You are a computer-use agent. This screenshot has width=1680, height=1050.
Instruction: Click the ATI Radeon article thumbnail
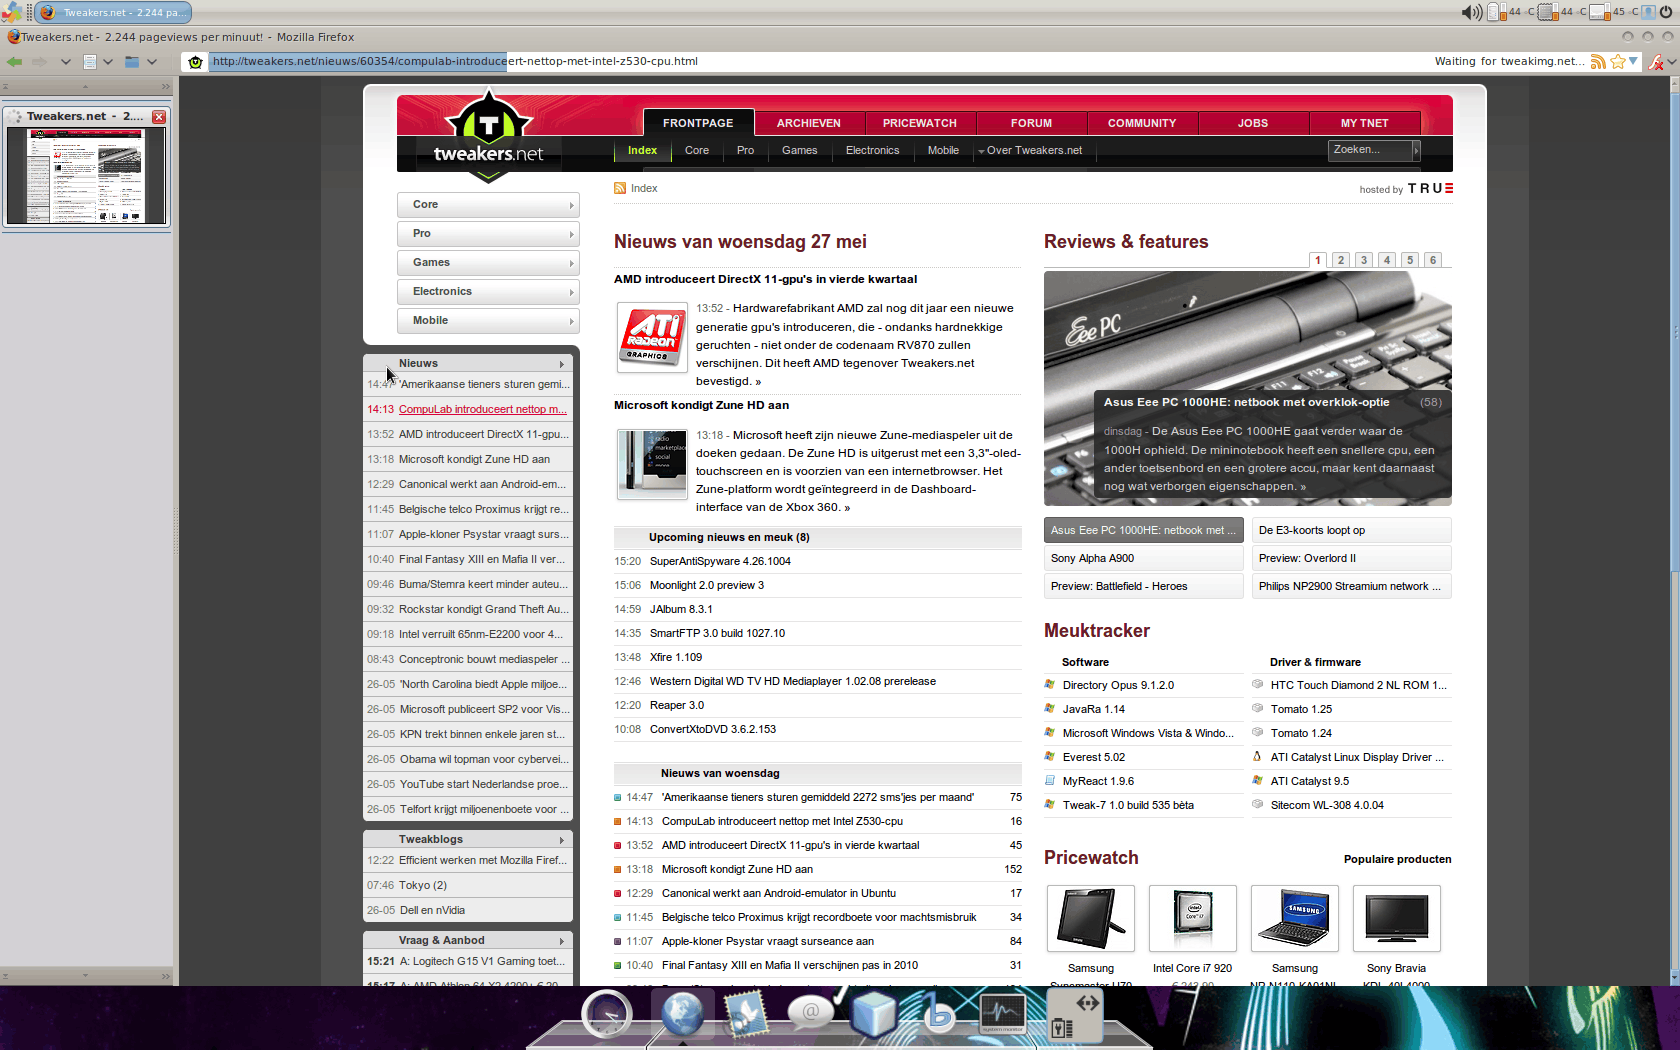[x=652, y=338]
